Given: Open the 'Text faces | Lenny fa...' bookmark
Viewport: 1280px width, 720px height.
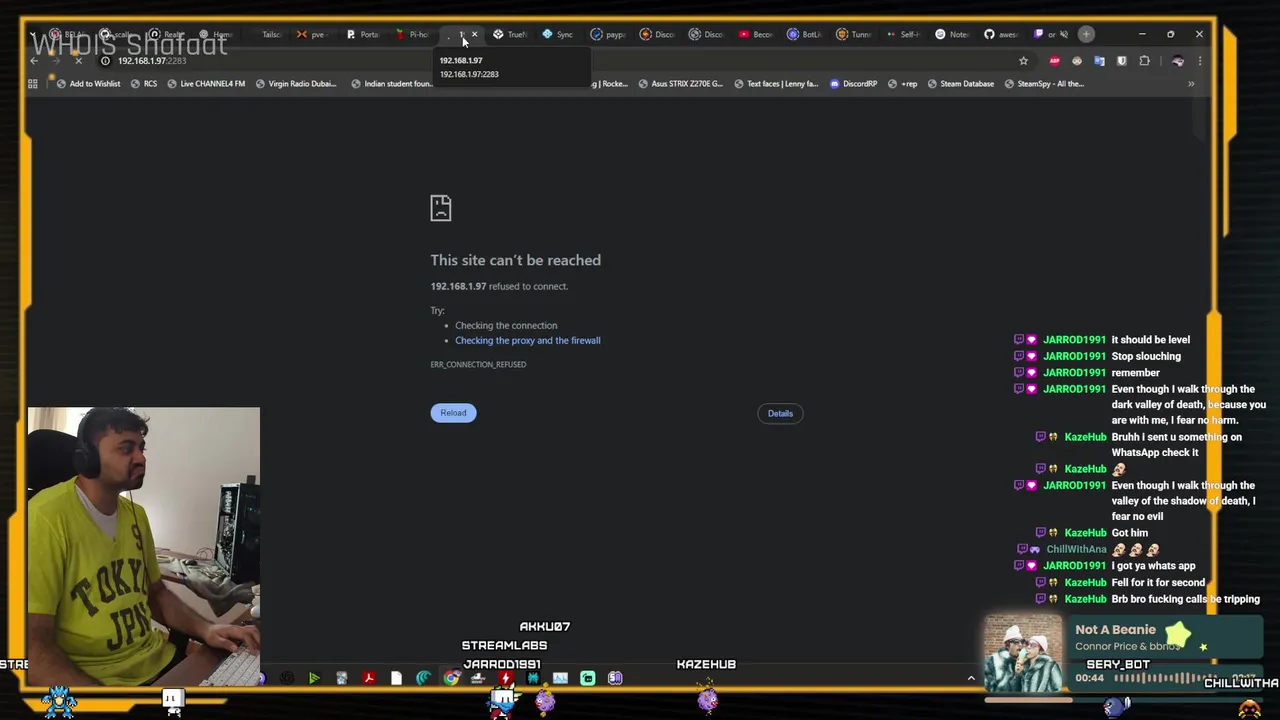Looking at the screenshot, I should pos(776,84).
